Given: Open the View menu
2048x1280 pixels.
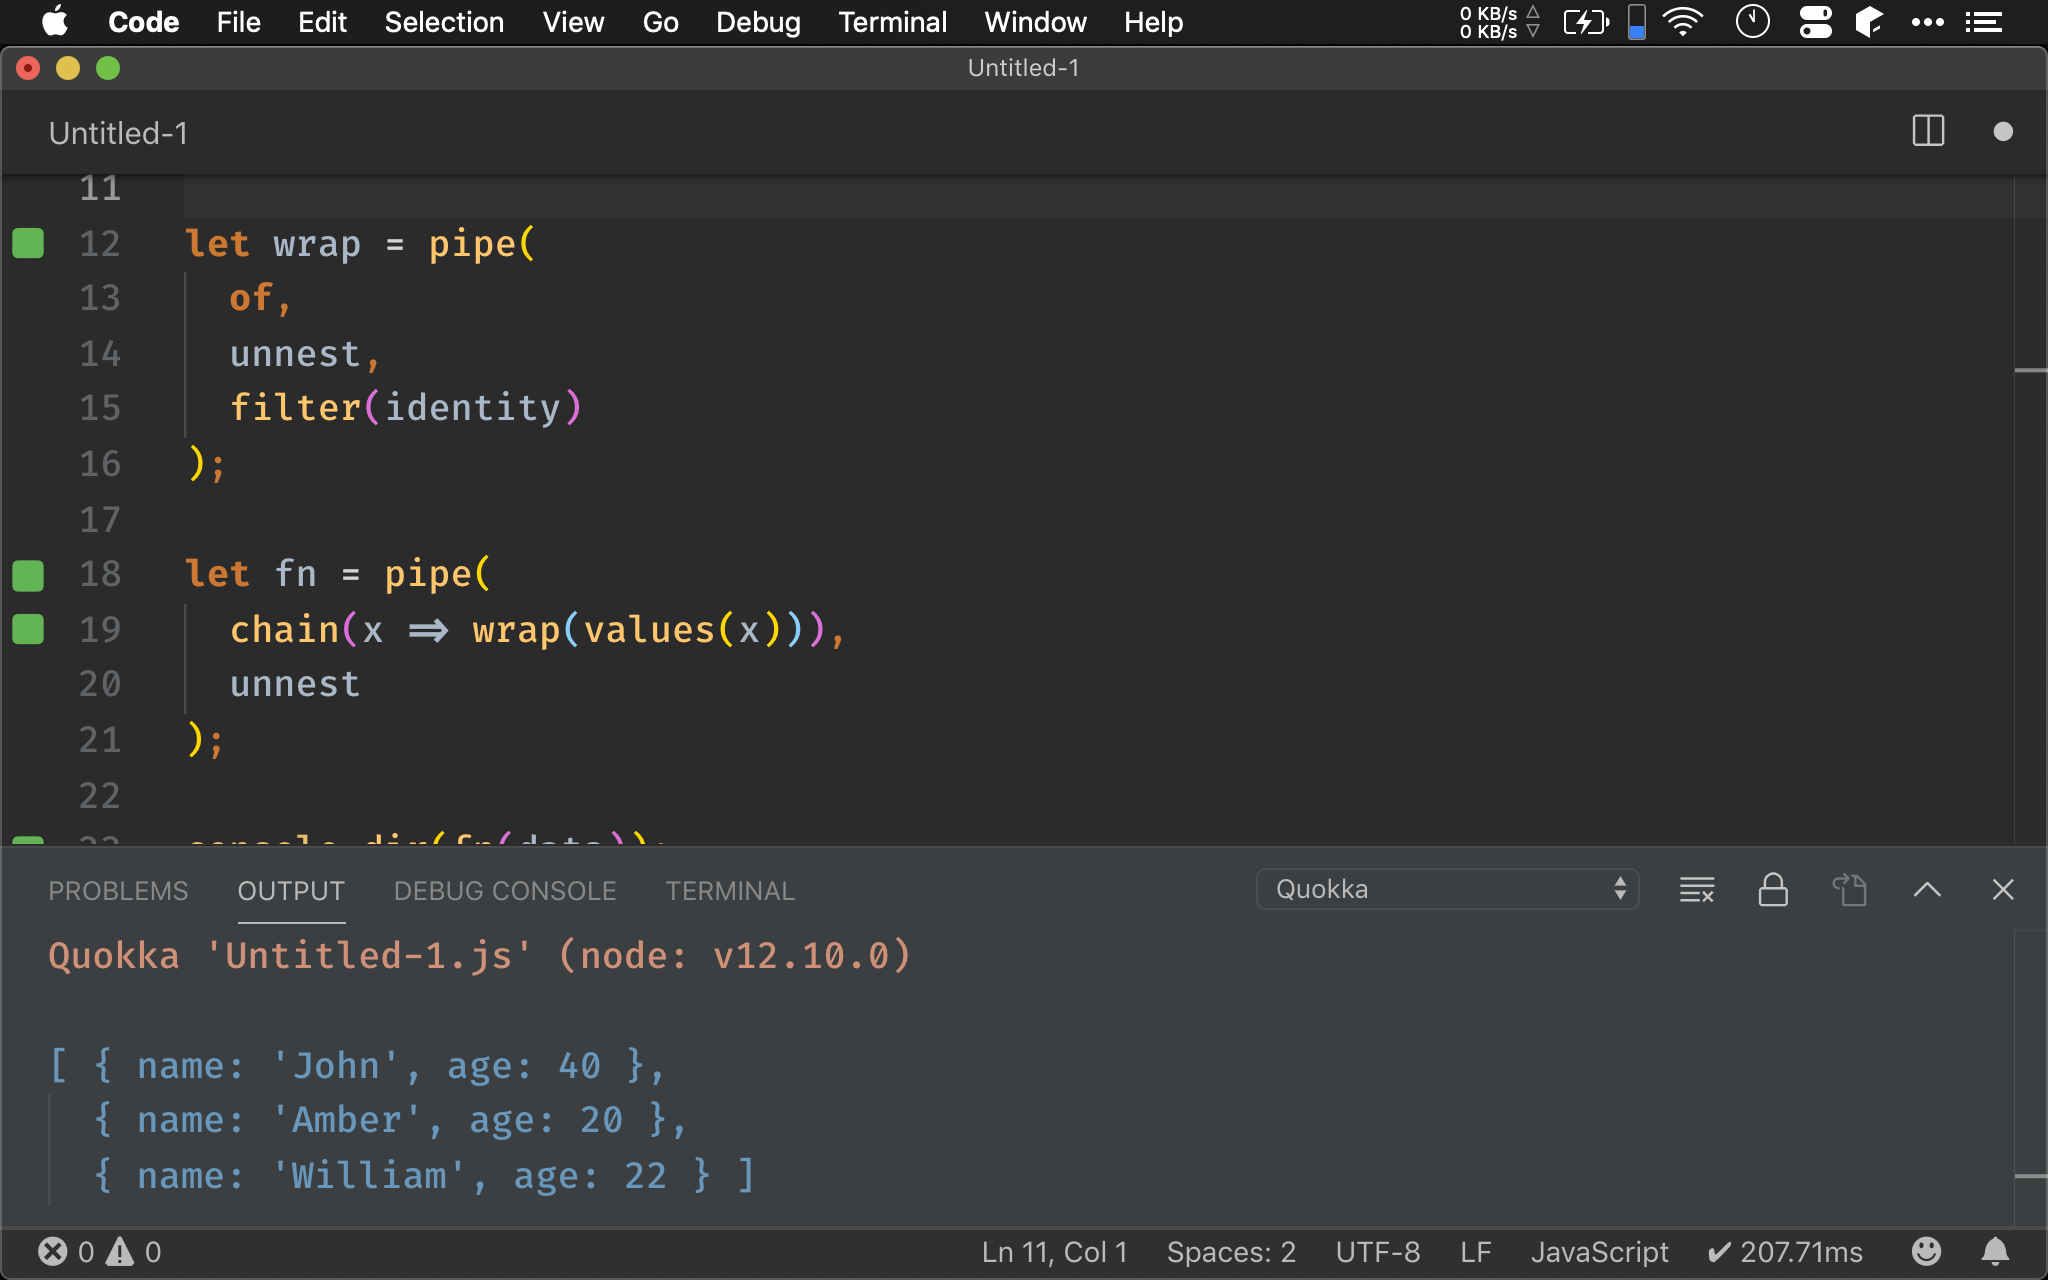Looking at the screenshot, I should (x=573, y=22).
